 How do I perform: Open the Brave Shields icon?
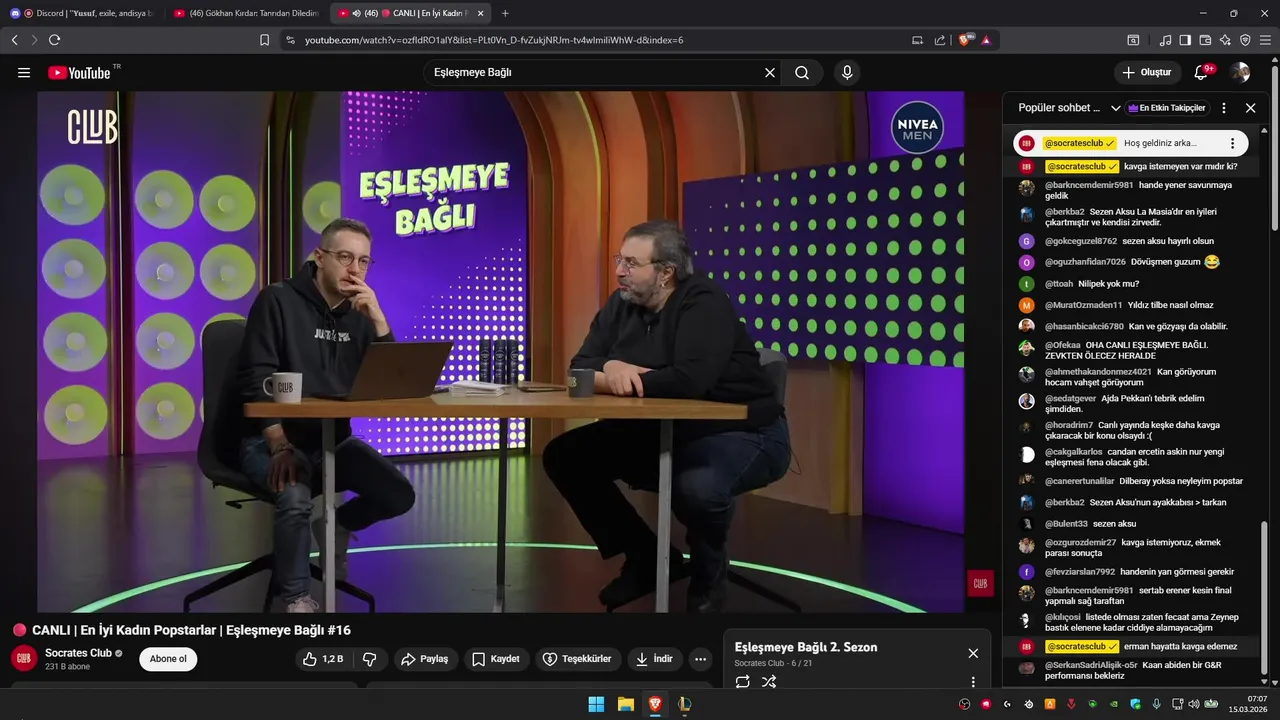tap(965, 40)
